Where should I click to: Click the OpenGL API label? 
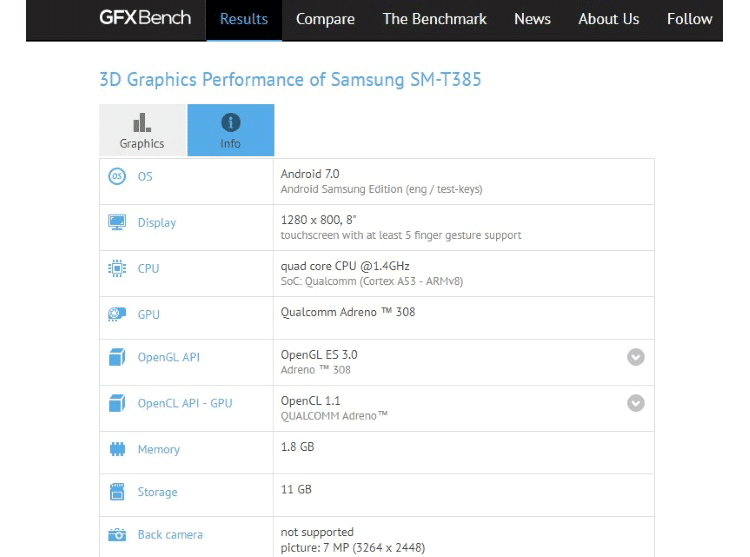pyautogui.click(x=168, y=357)
